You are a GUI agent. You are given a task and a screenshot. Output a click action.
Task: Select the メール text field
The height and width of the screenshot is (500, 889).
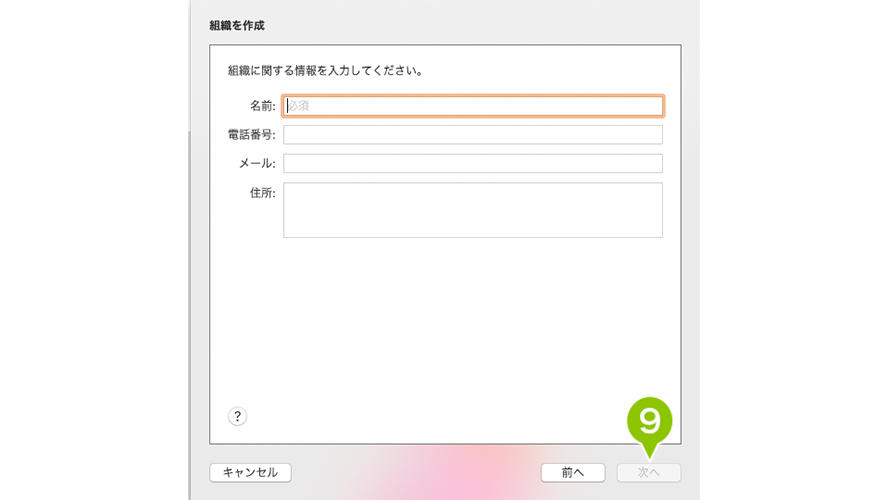point(473,163)
